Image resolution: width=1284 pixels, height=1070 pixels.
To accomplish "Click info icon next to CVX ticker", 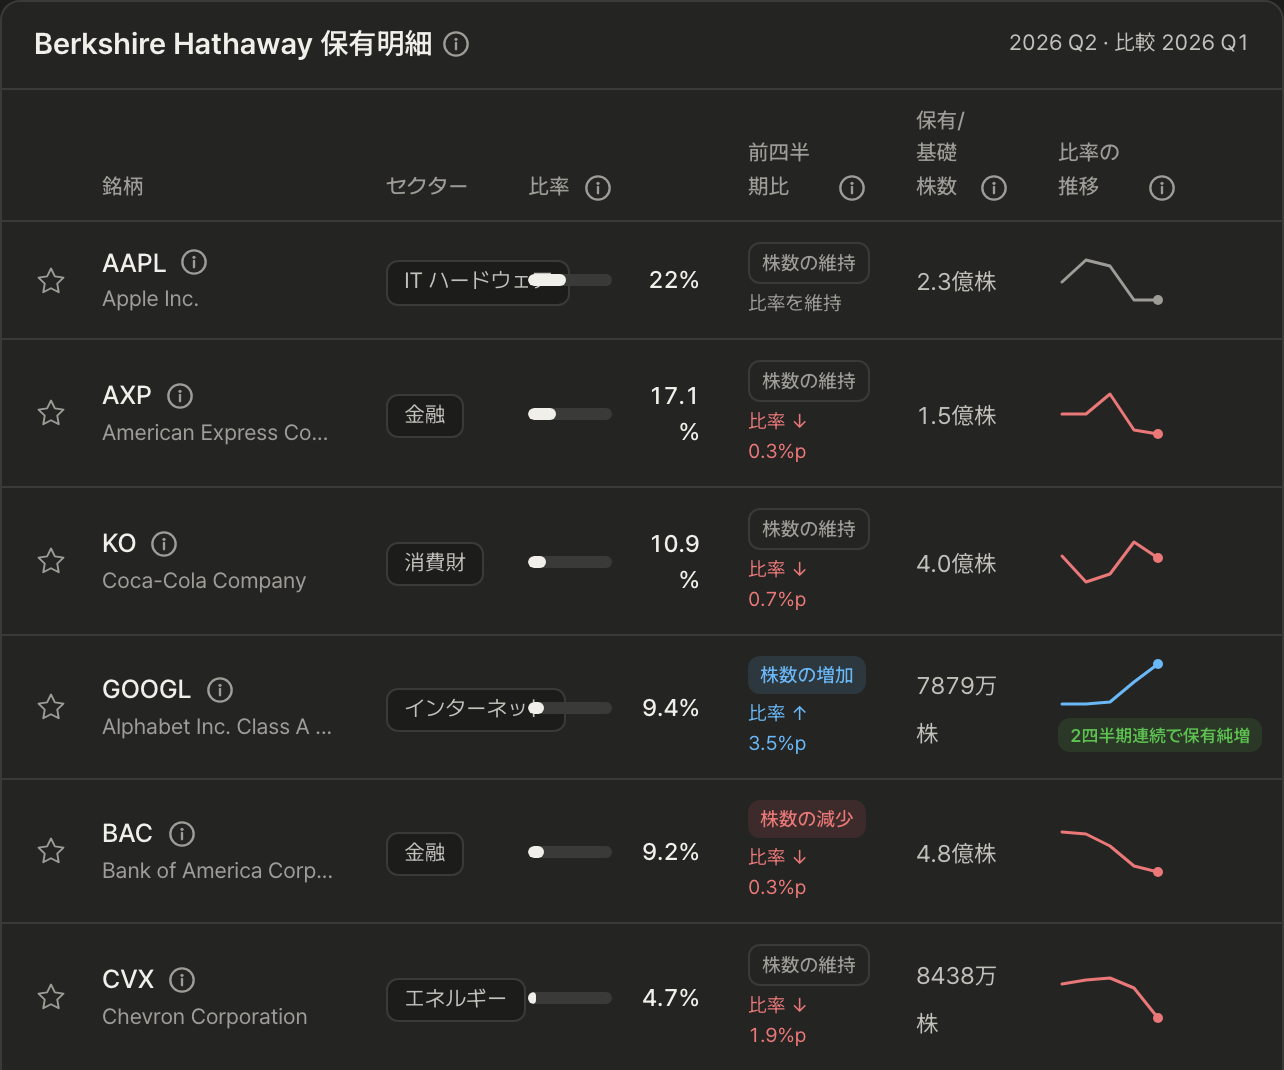I will (x=182, y=980).
